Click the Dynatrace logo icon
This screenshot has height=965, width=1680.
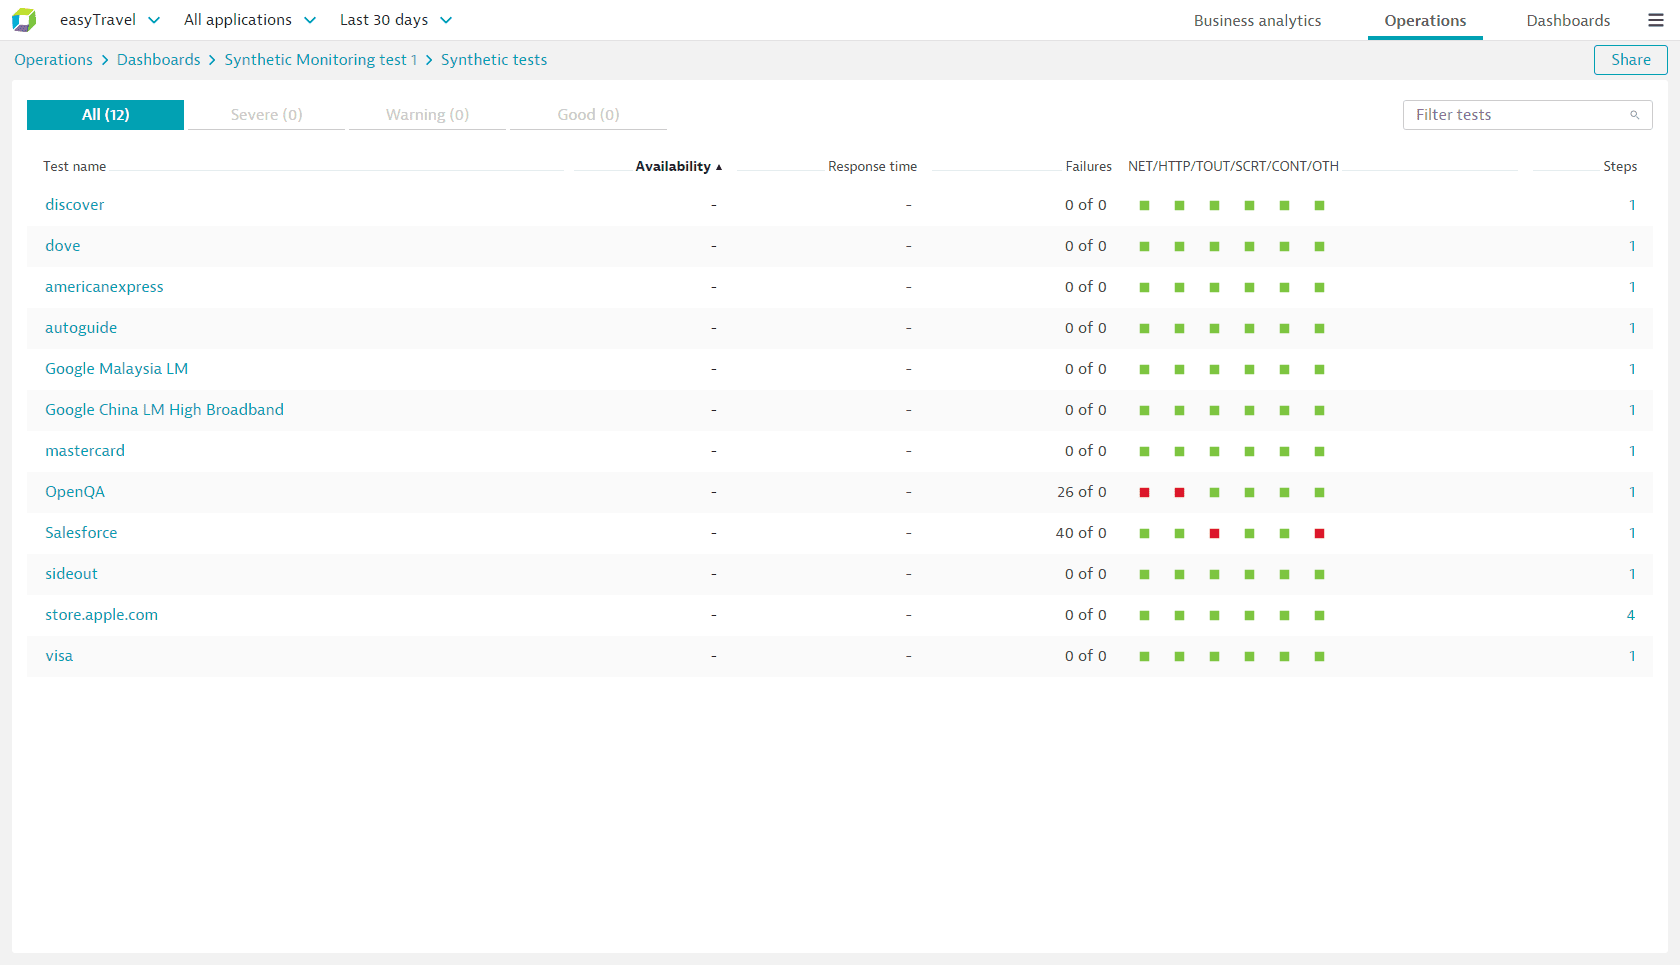point(24,20)
